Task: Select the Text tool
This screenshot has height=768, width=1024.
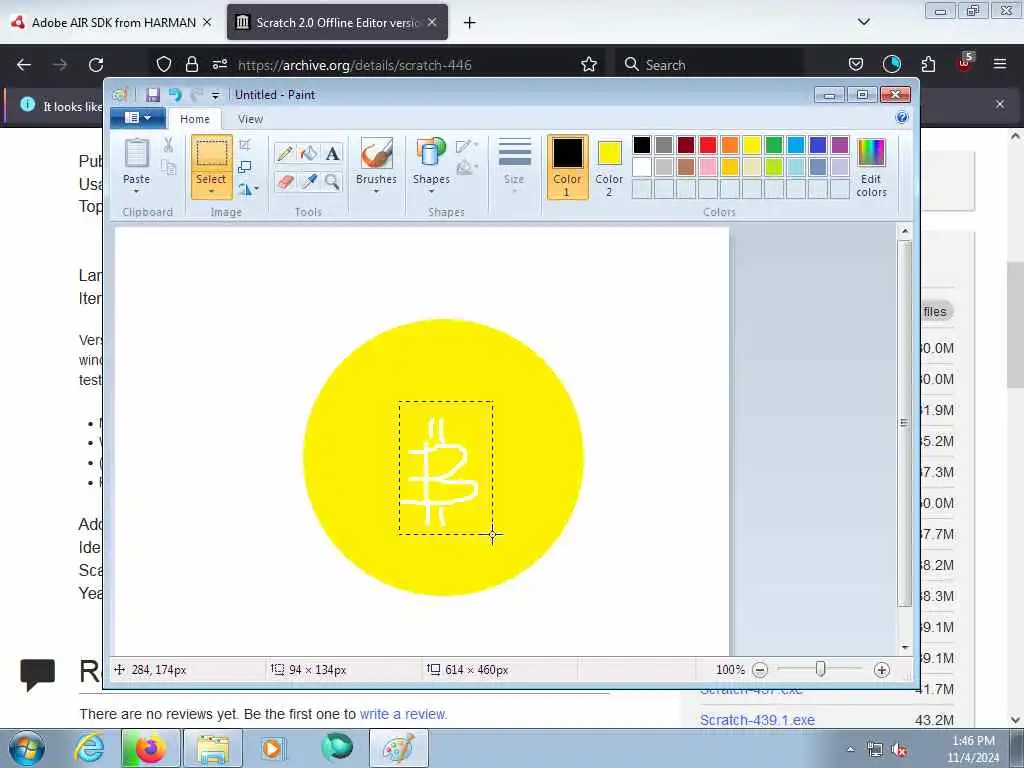Action: click(x=332, y=153)
